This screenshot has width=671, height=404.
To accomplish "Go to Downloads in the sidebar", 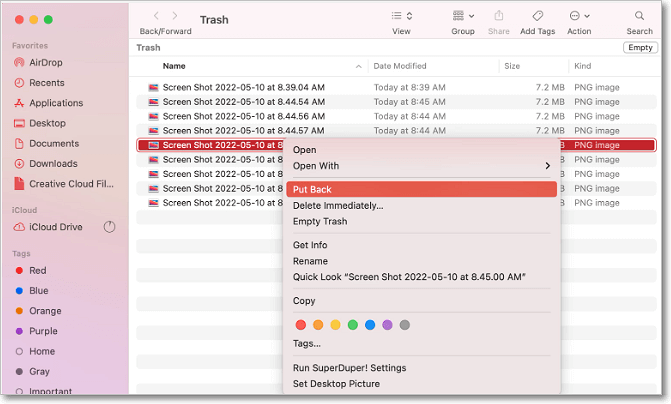I will pos(52,163).
